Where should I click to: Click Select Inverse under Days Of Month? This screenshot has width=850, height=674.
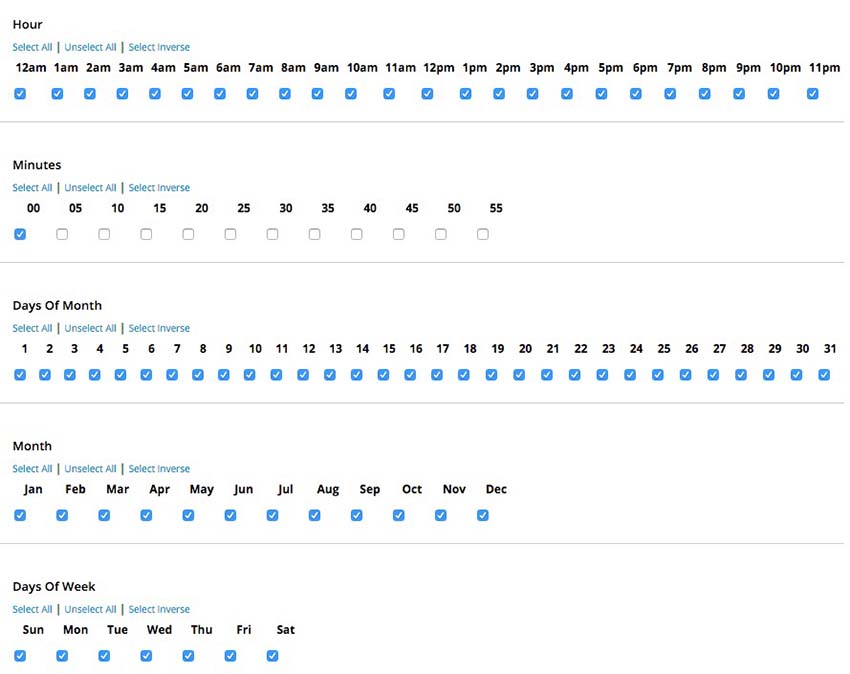(159, 328)
